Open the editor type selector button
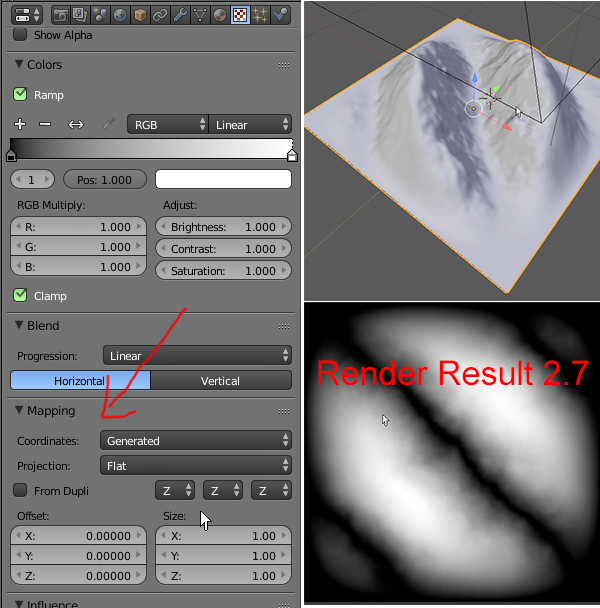The height and width of the screenshot is (608, 600). coord(27,15)
